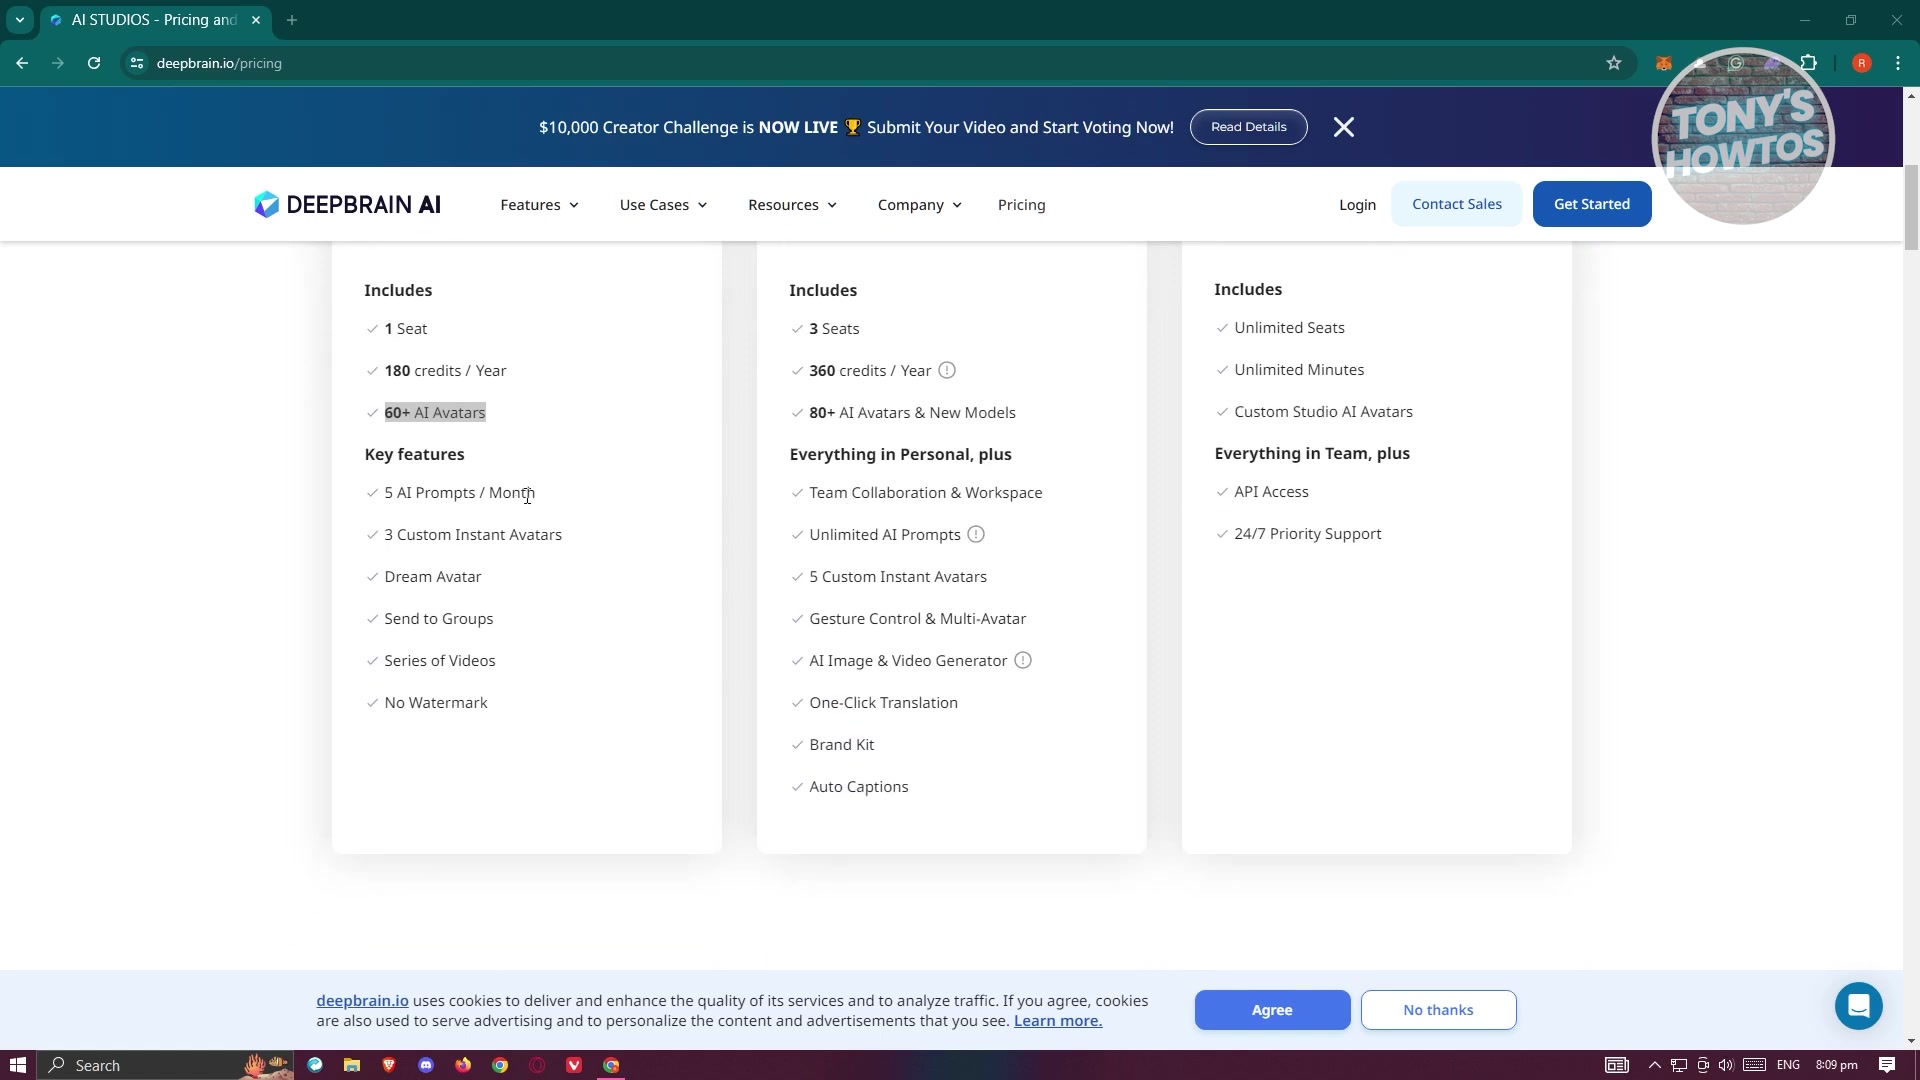Go back to previous page
The height and width of the screenshot is (1080, 1920).
(22, 63)
